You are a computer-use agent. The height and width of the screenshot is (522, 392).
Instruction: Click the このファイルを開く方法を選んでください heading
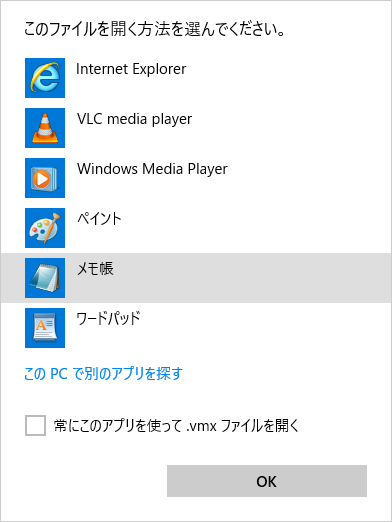click(x=155, y=29)
